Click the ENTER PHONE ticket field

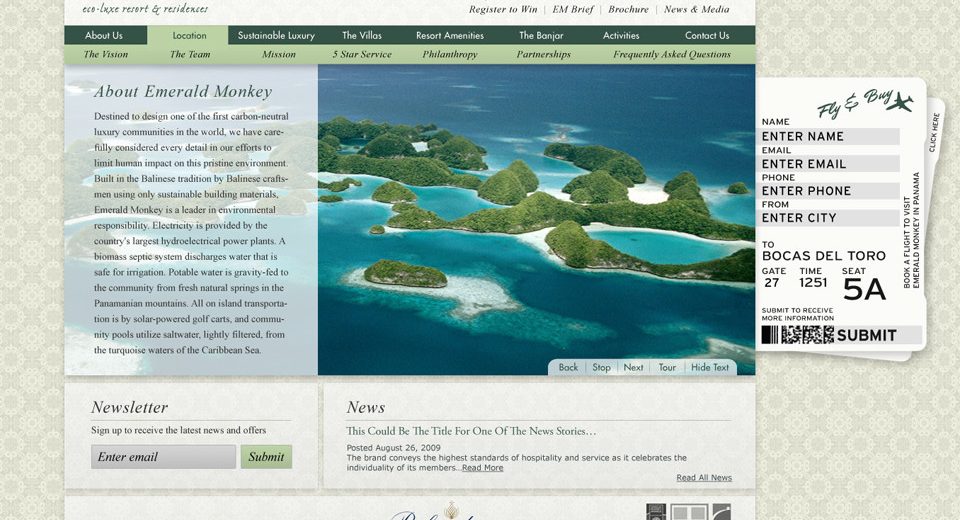click(829, 190)
